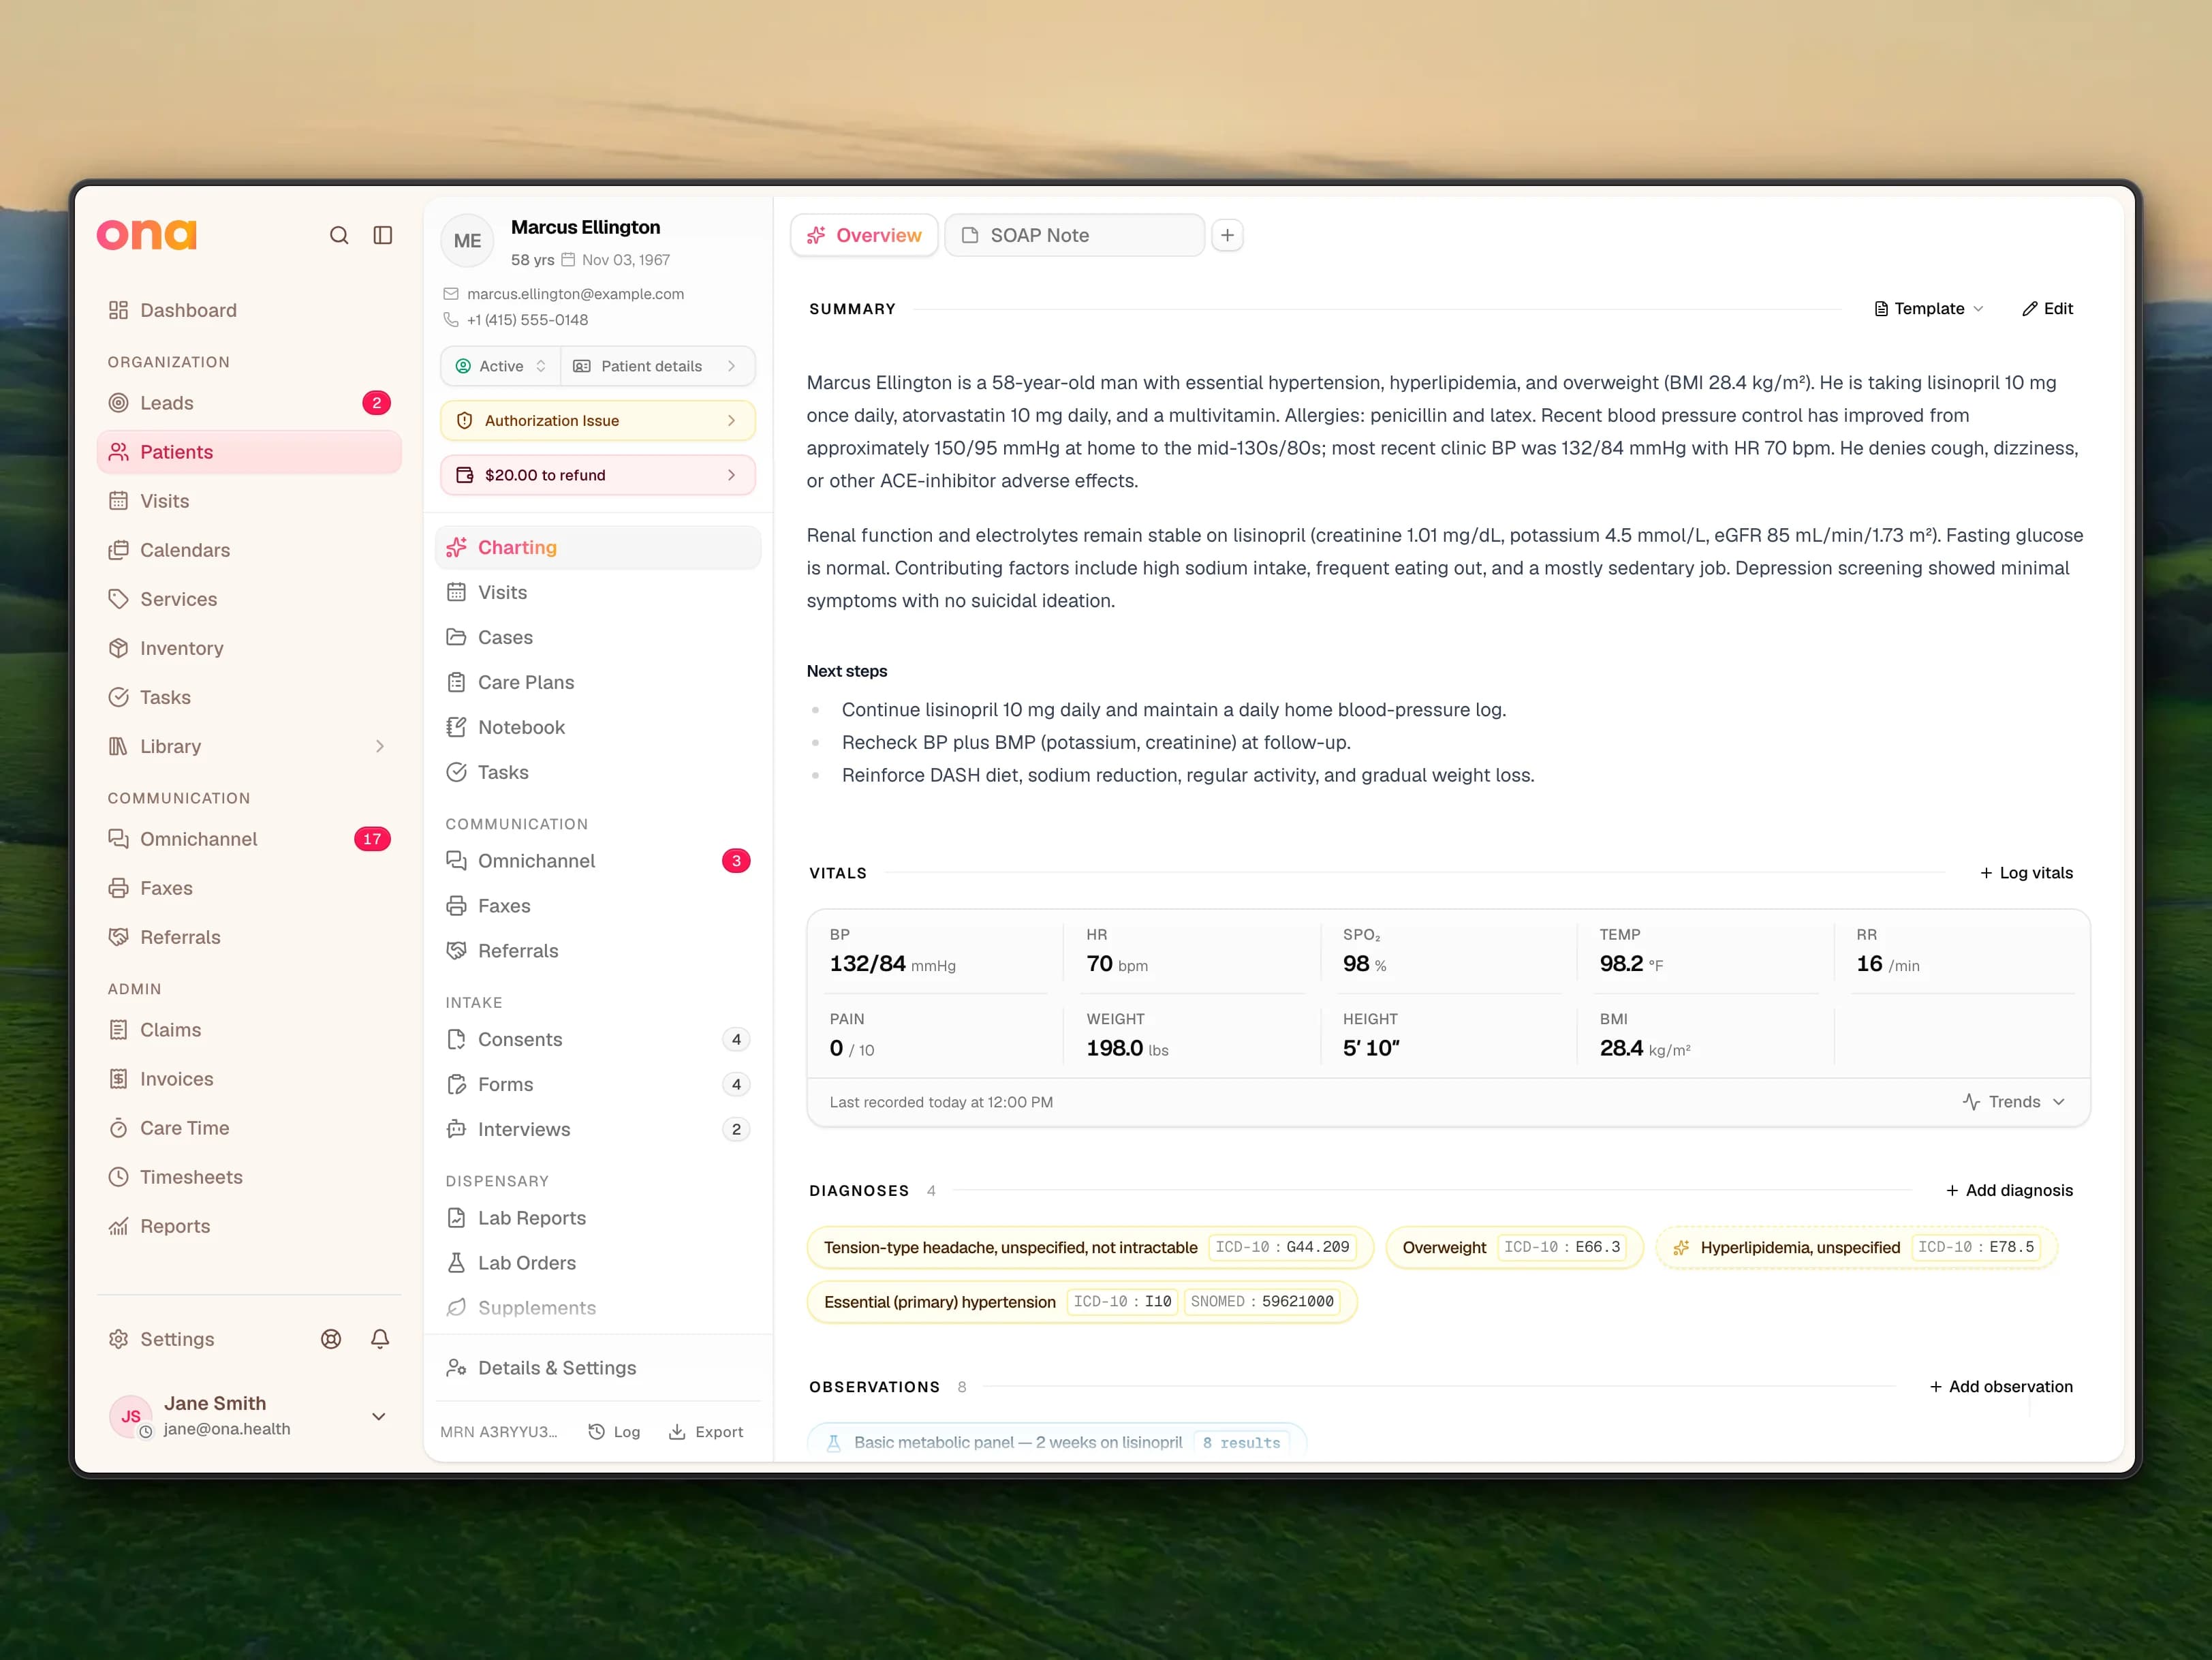Toggle the sidebar panel icon

[x=383, y=235]
